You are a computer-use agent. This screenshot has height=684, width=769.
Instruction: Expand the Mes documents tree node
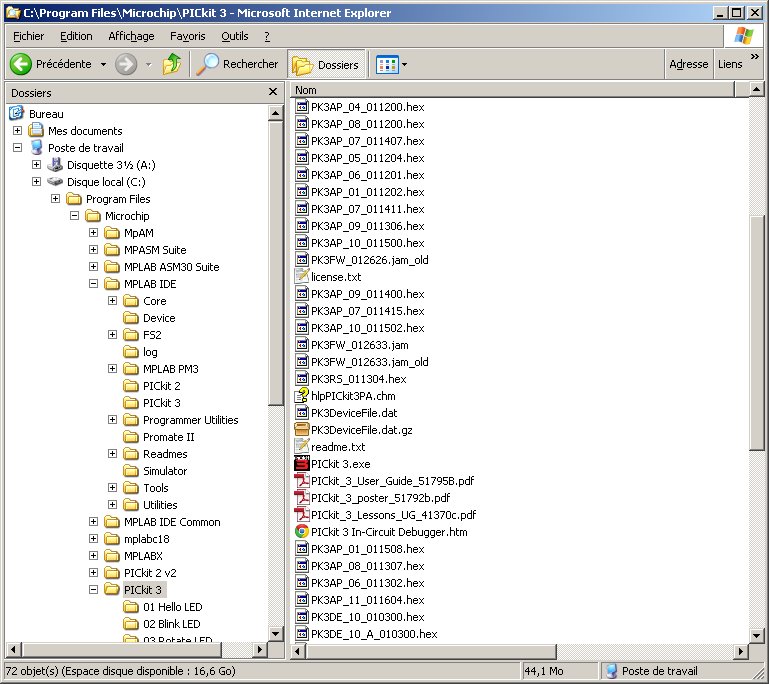click(18, 130)
